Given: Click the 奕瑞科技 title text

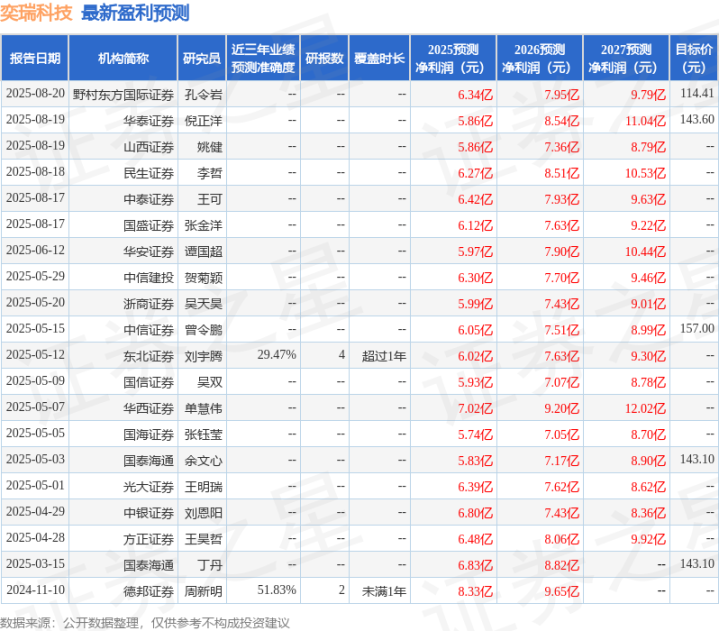Looking at the screenshot, I should click(36, 13).
